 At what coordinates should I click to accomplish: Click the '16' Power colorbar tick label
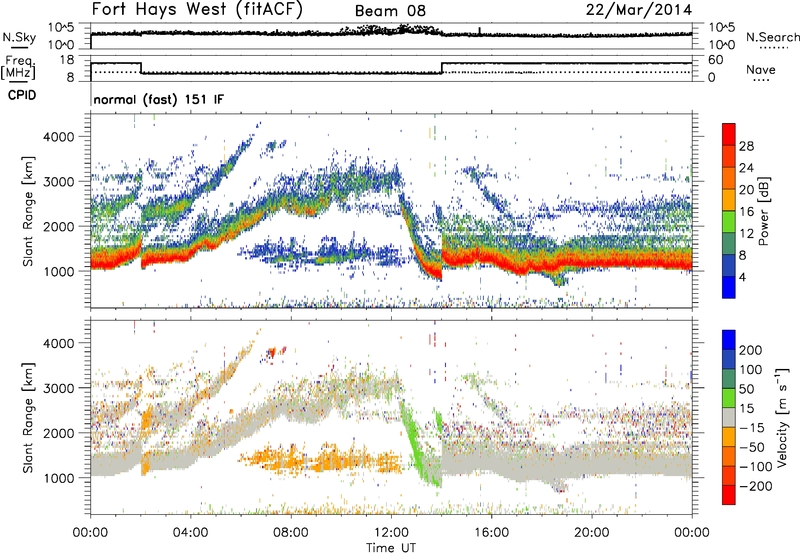click(746, 212)
